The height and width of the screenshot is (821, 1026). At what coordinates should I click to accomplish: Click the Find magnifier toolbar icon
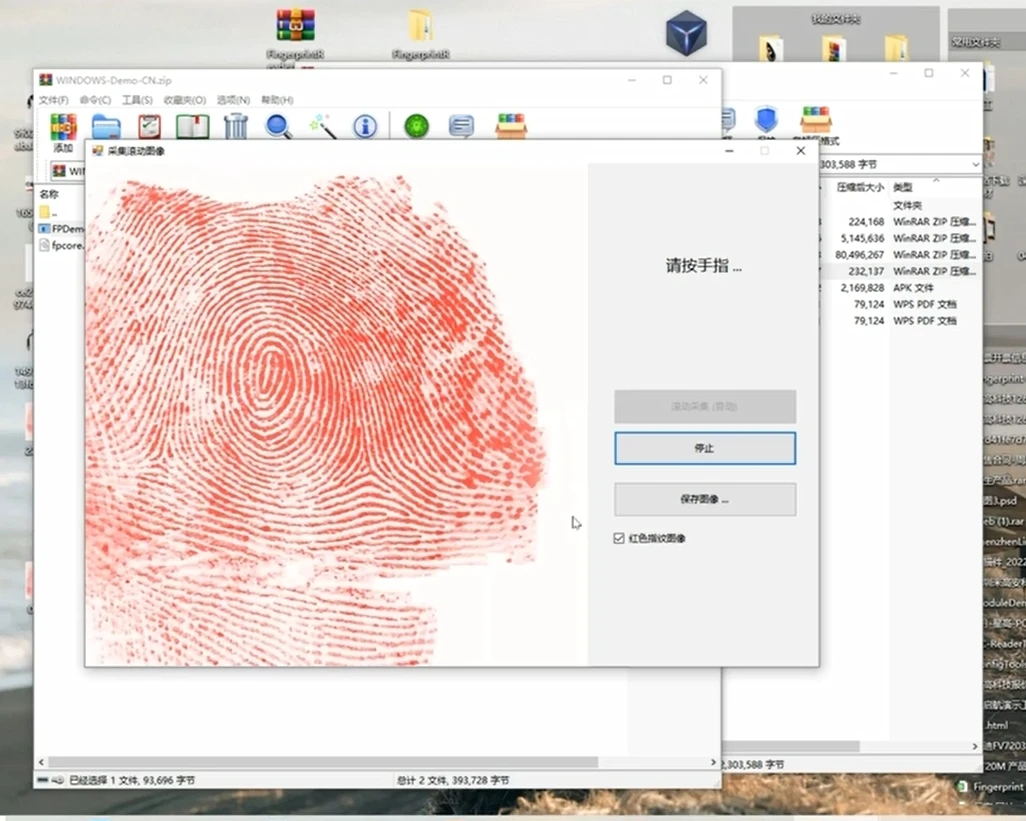278,126
